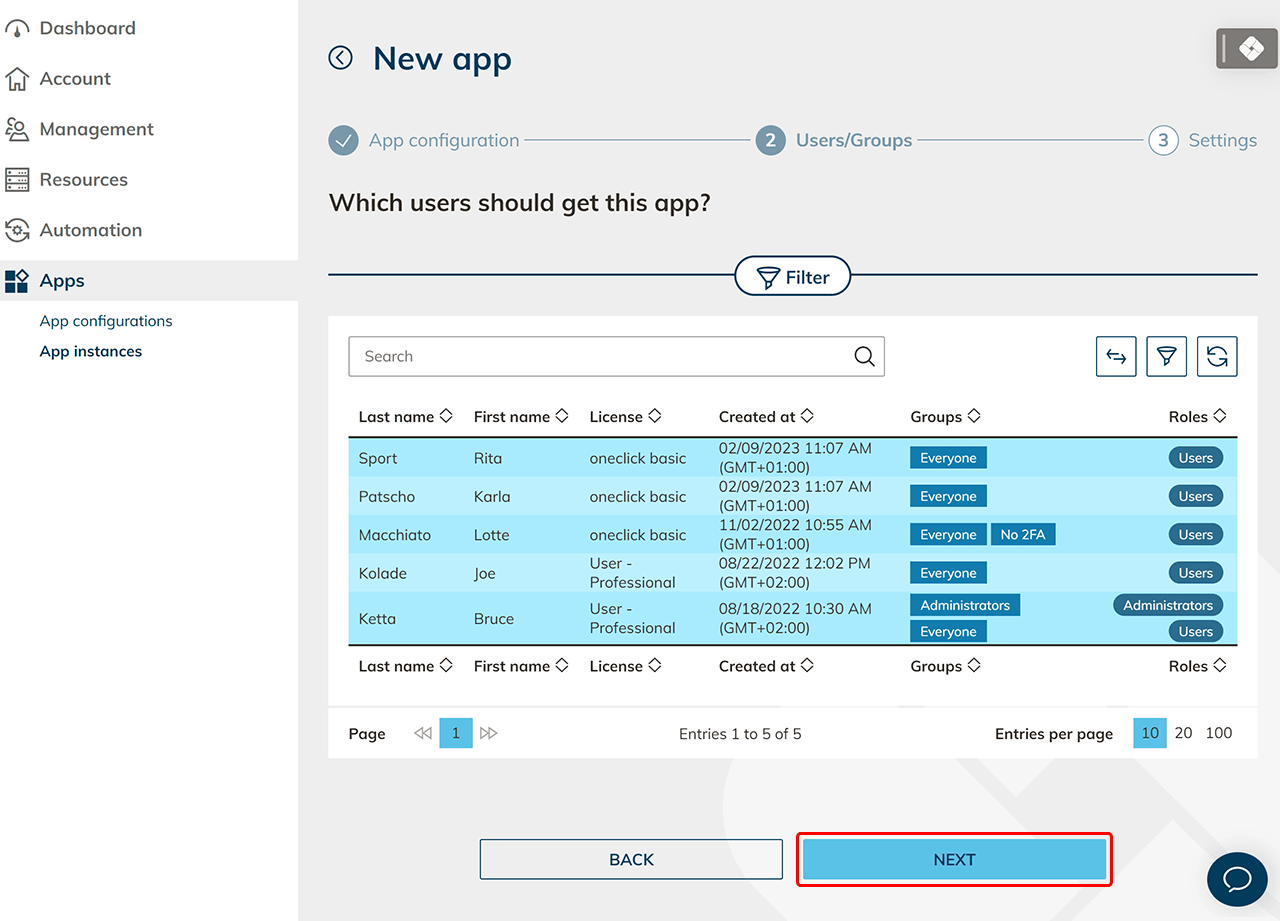Open the chat bubble widget
Viewport: 1280px width, 921px height.
tap(1237, 879)
